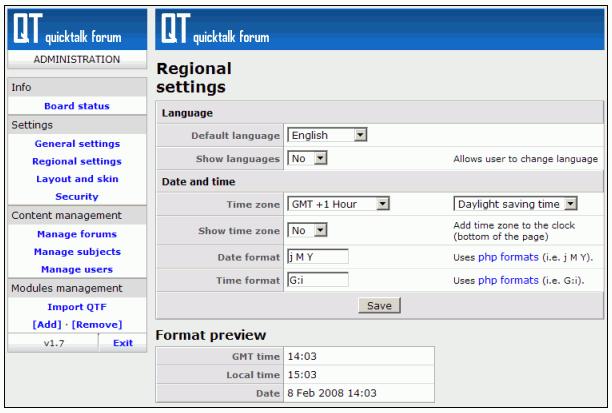Open Manage forums page
This screenshot has height=413, width=612.
tap(77, 234)
